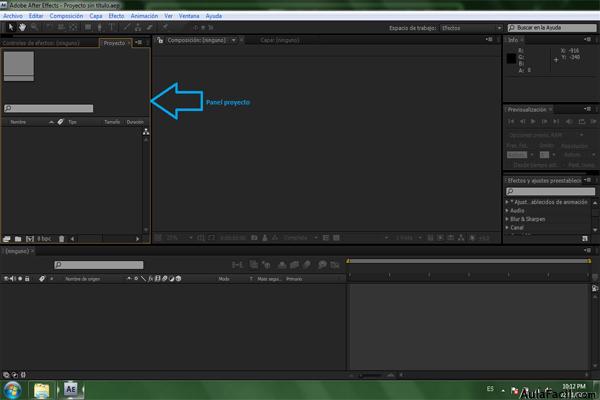This screenshot has width=600, height=400.
Task: Open the Composición (ninguno) dropdown arrow
Action: (233, 40)
